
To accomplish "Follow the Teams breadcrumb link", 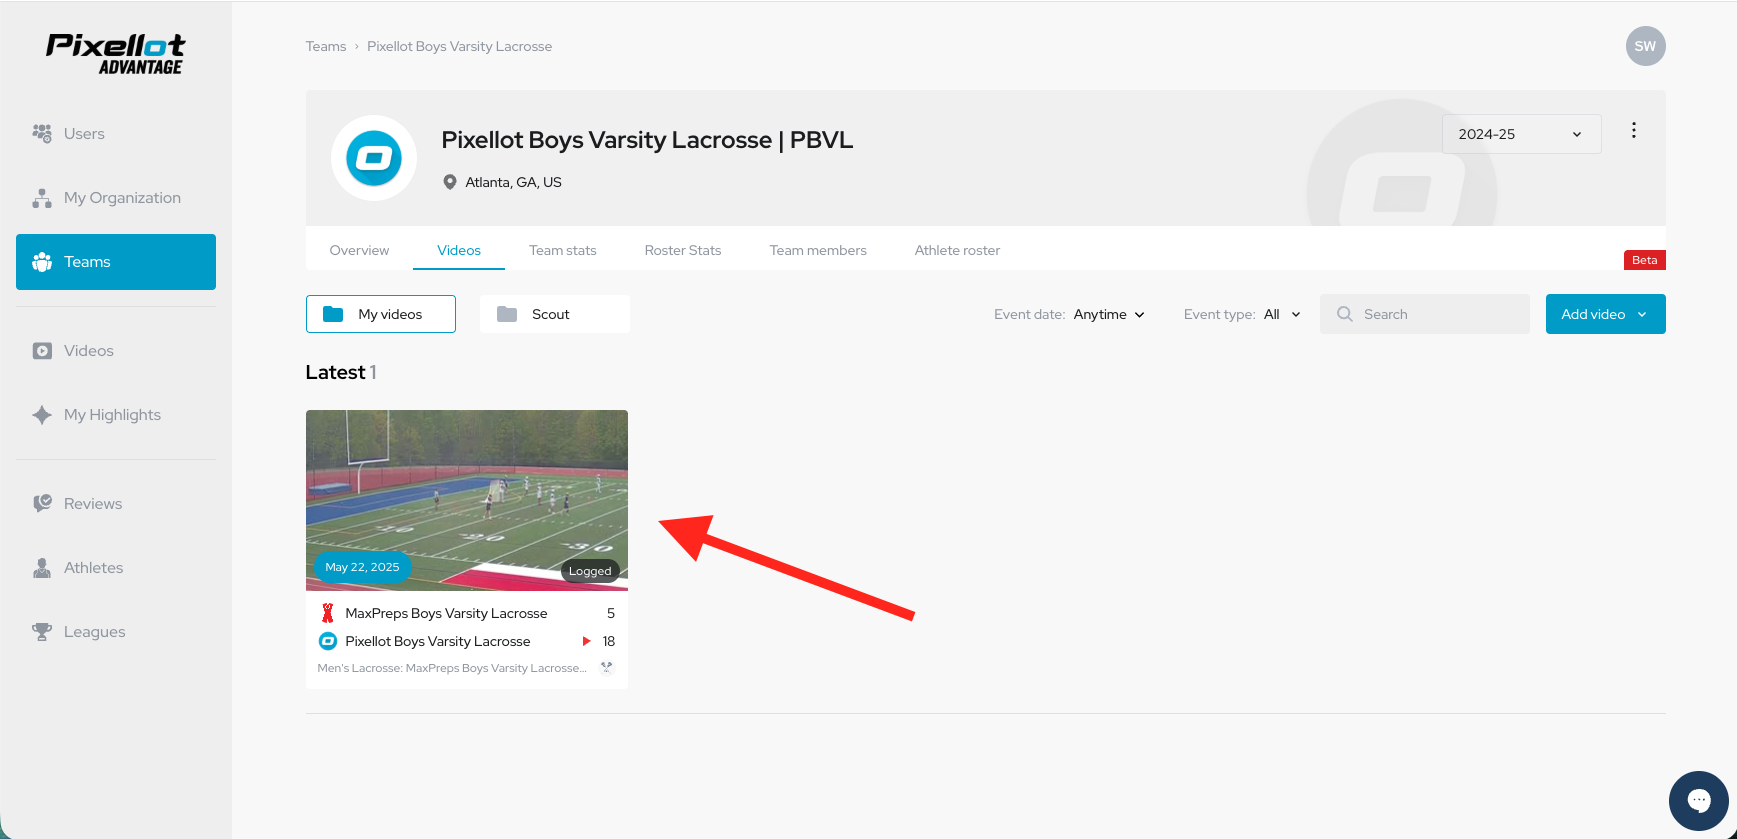I will click(326, 46).
